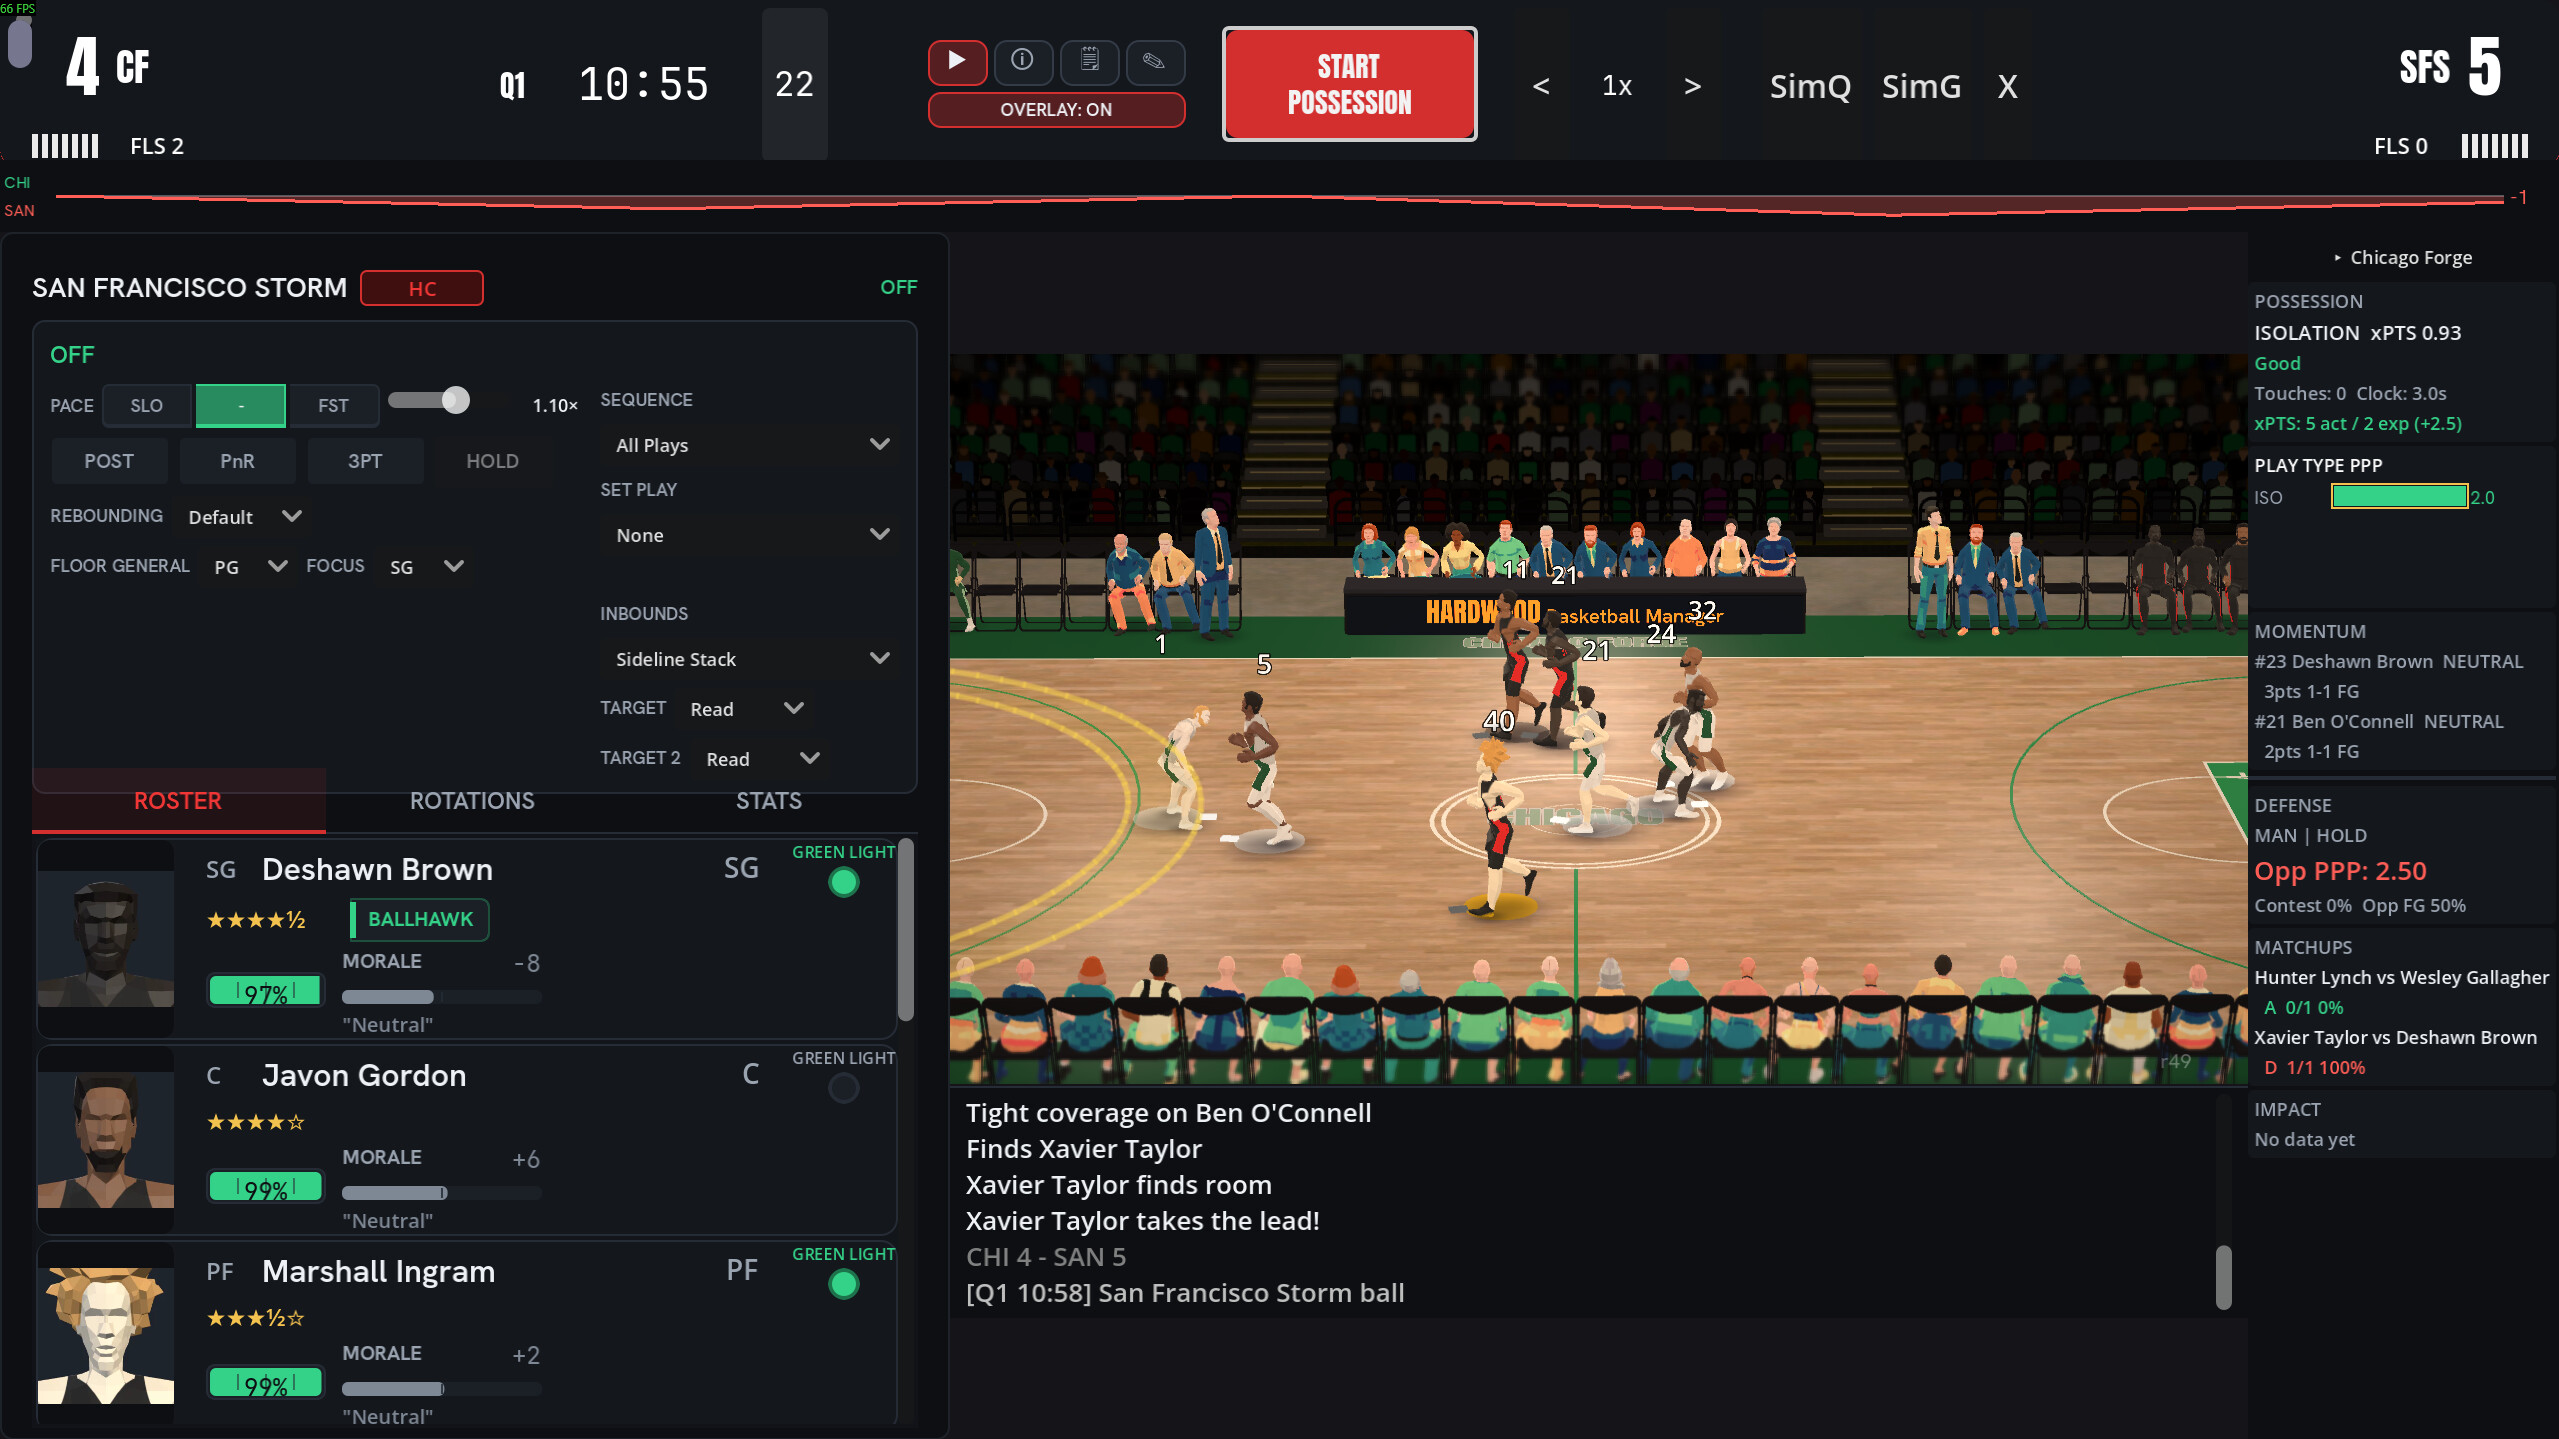Switch to the ROSTER tab
Screen dimensions: 2559x1439
pos(178,801)
